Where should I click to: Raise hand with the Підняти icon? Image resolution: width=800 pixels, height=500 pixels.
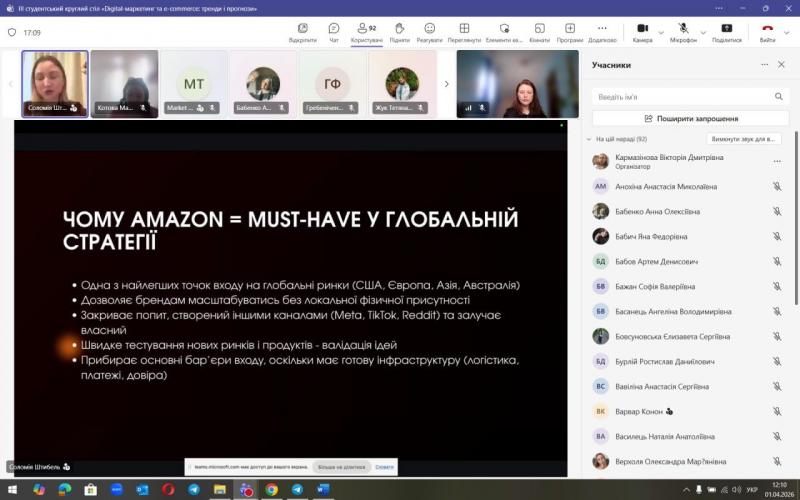coord(399,32)
